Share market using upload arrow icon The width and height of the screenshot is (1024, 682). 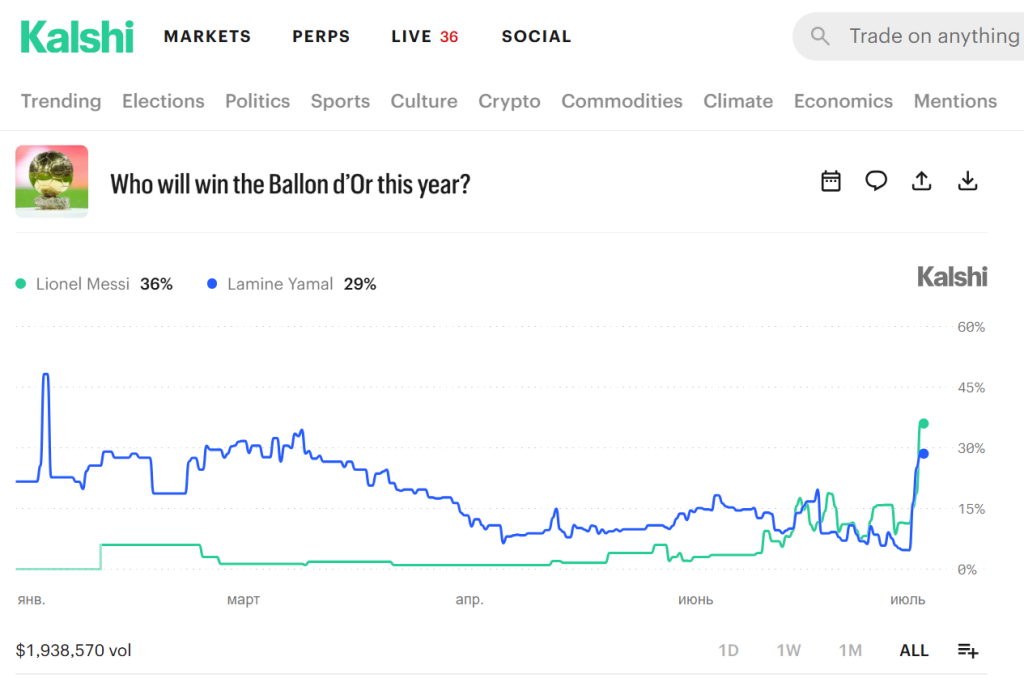click(x=921, y=181)
